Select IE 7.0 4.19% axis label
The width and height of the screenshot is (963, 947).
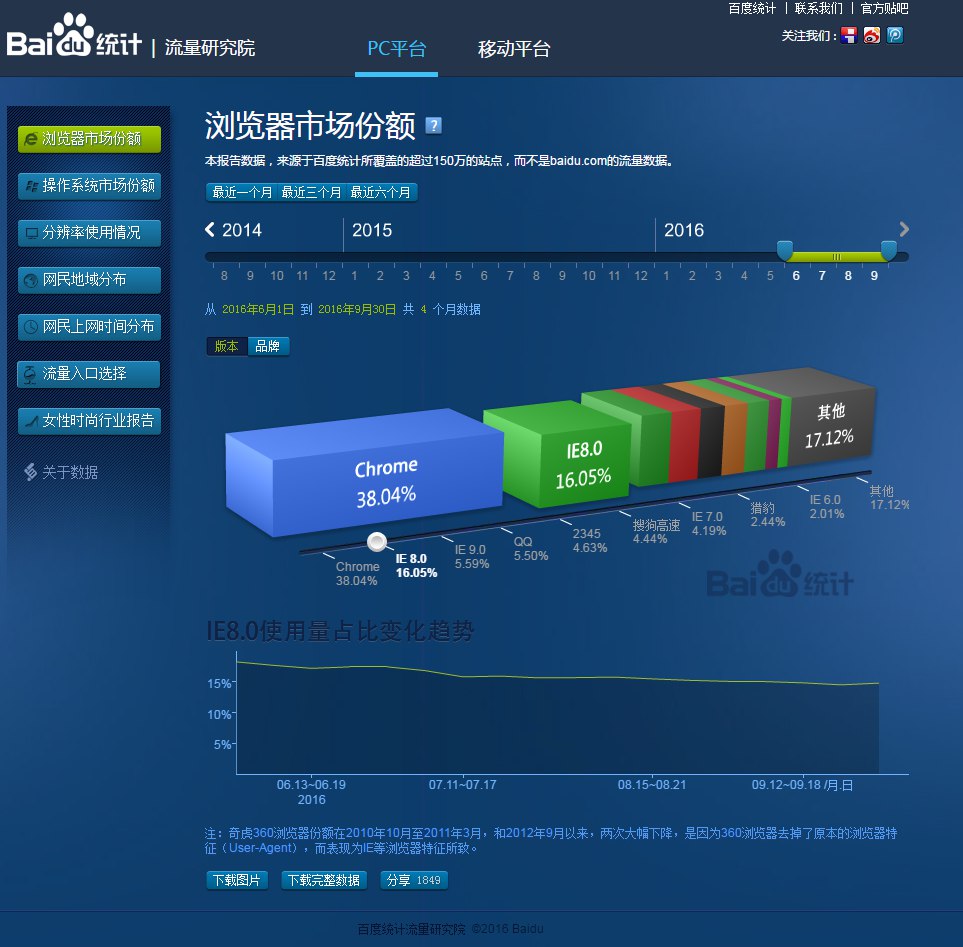tap(709, 524)
